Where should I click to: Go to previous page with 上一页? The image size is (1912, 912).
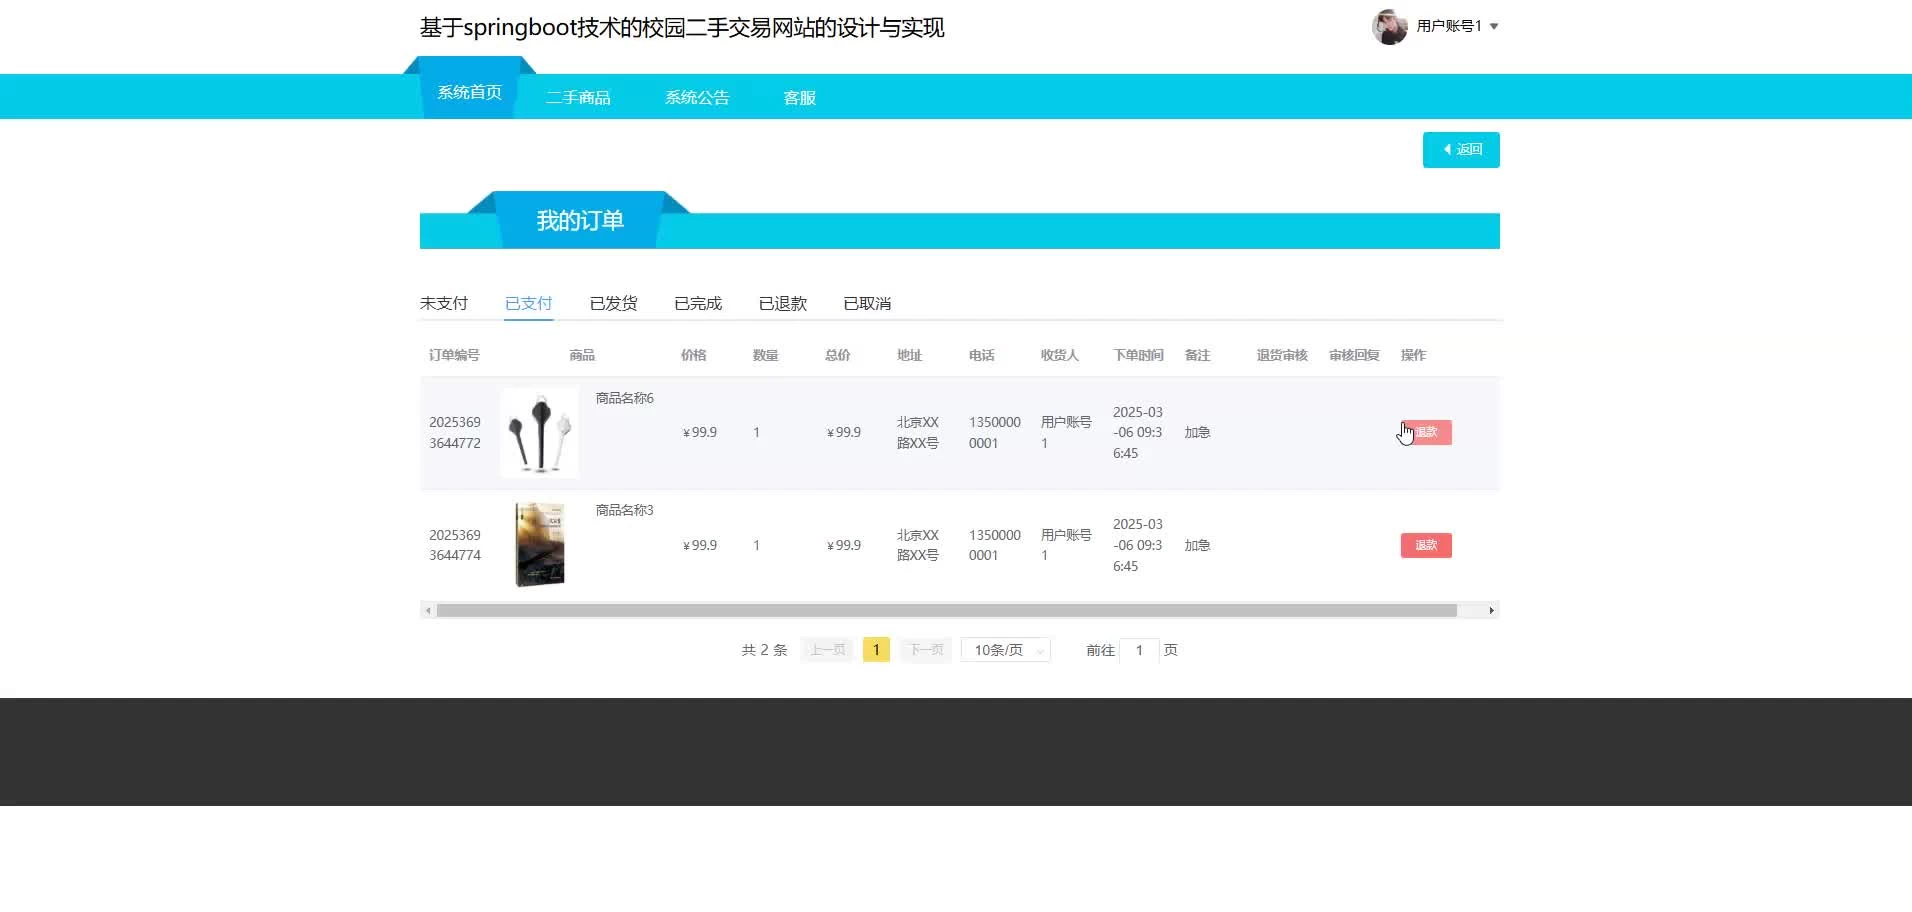827,650
